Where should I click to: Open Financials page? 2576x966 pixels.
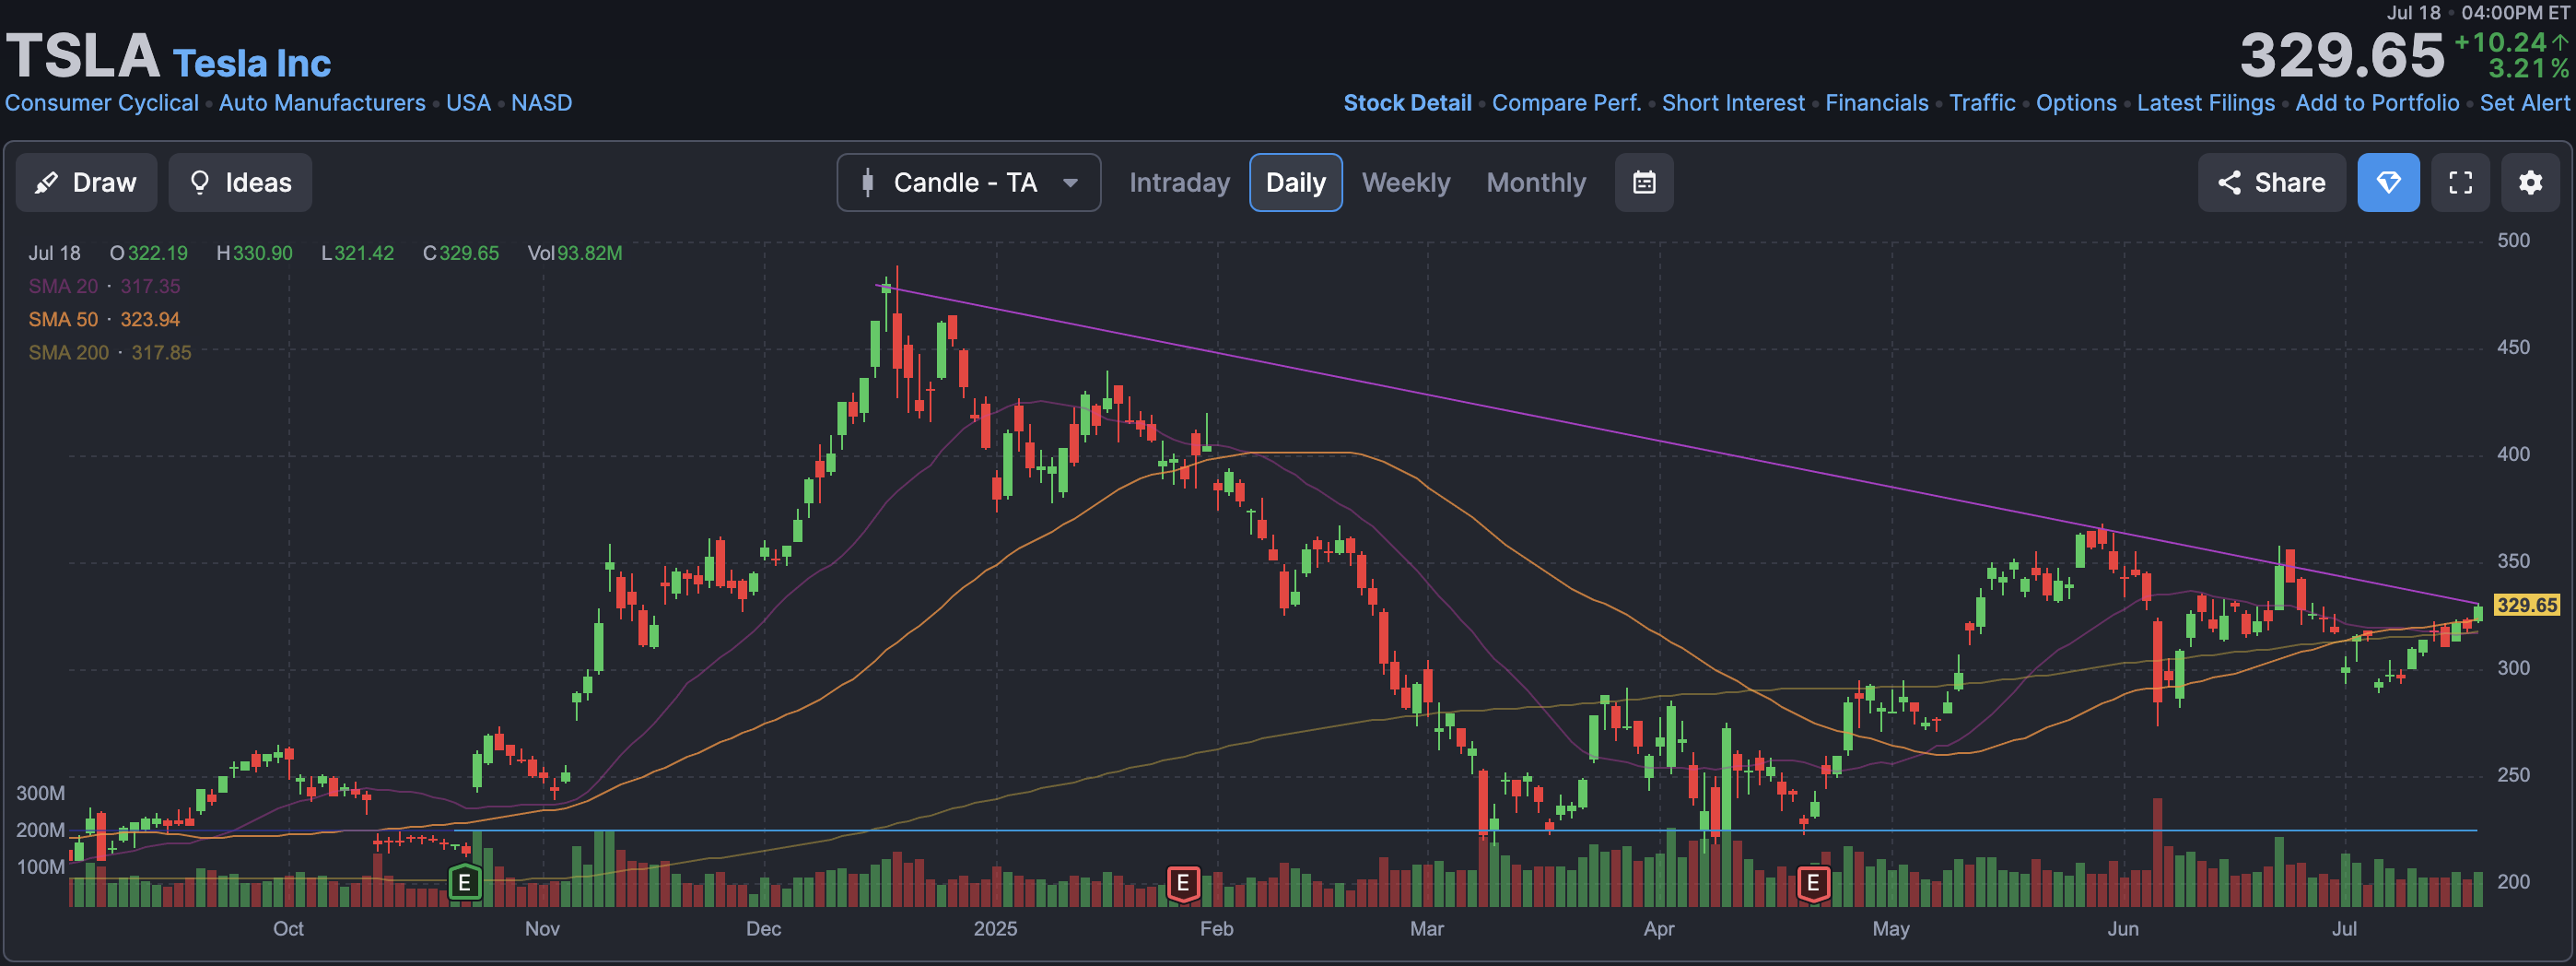(x=1876, y=103)
